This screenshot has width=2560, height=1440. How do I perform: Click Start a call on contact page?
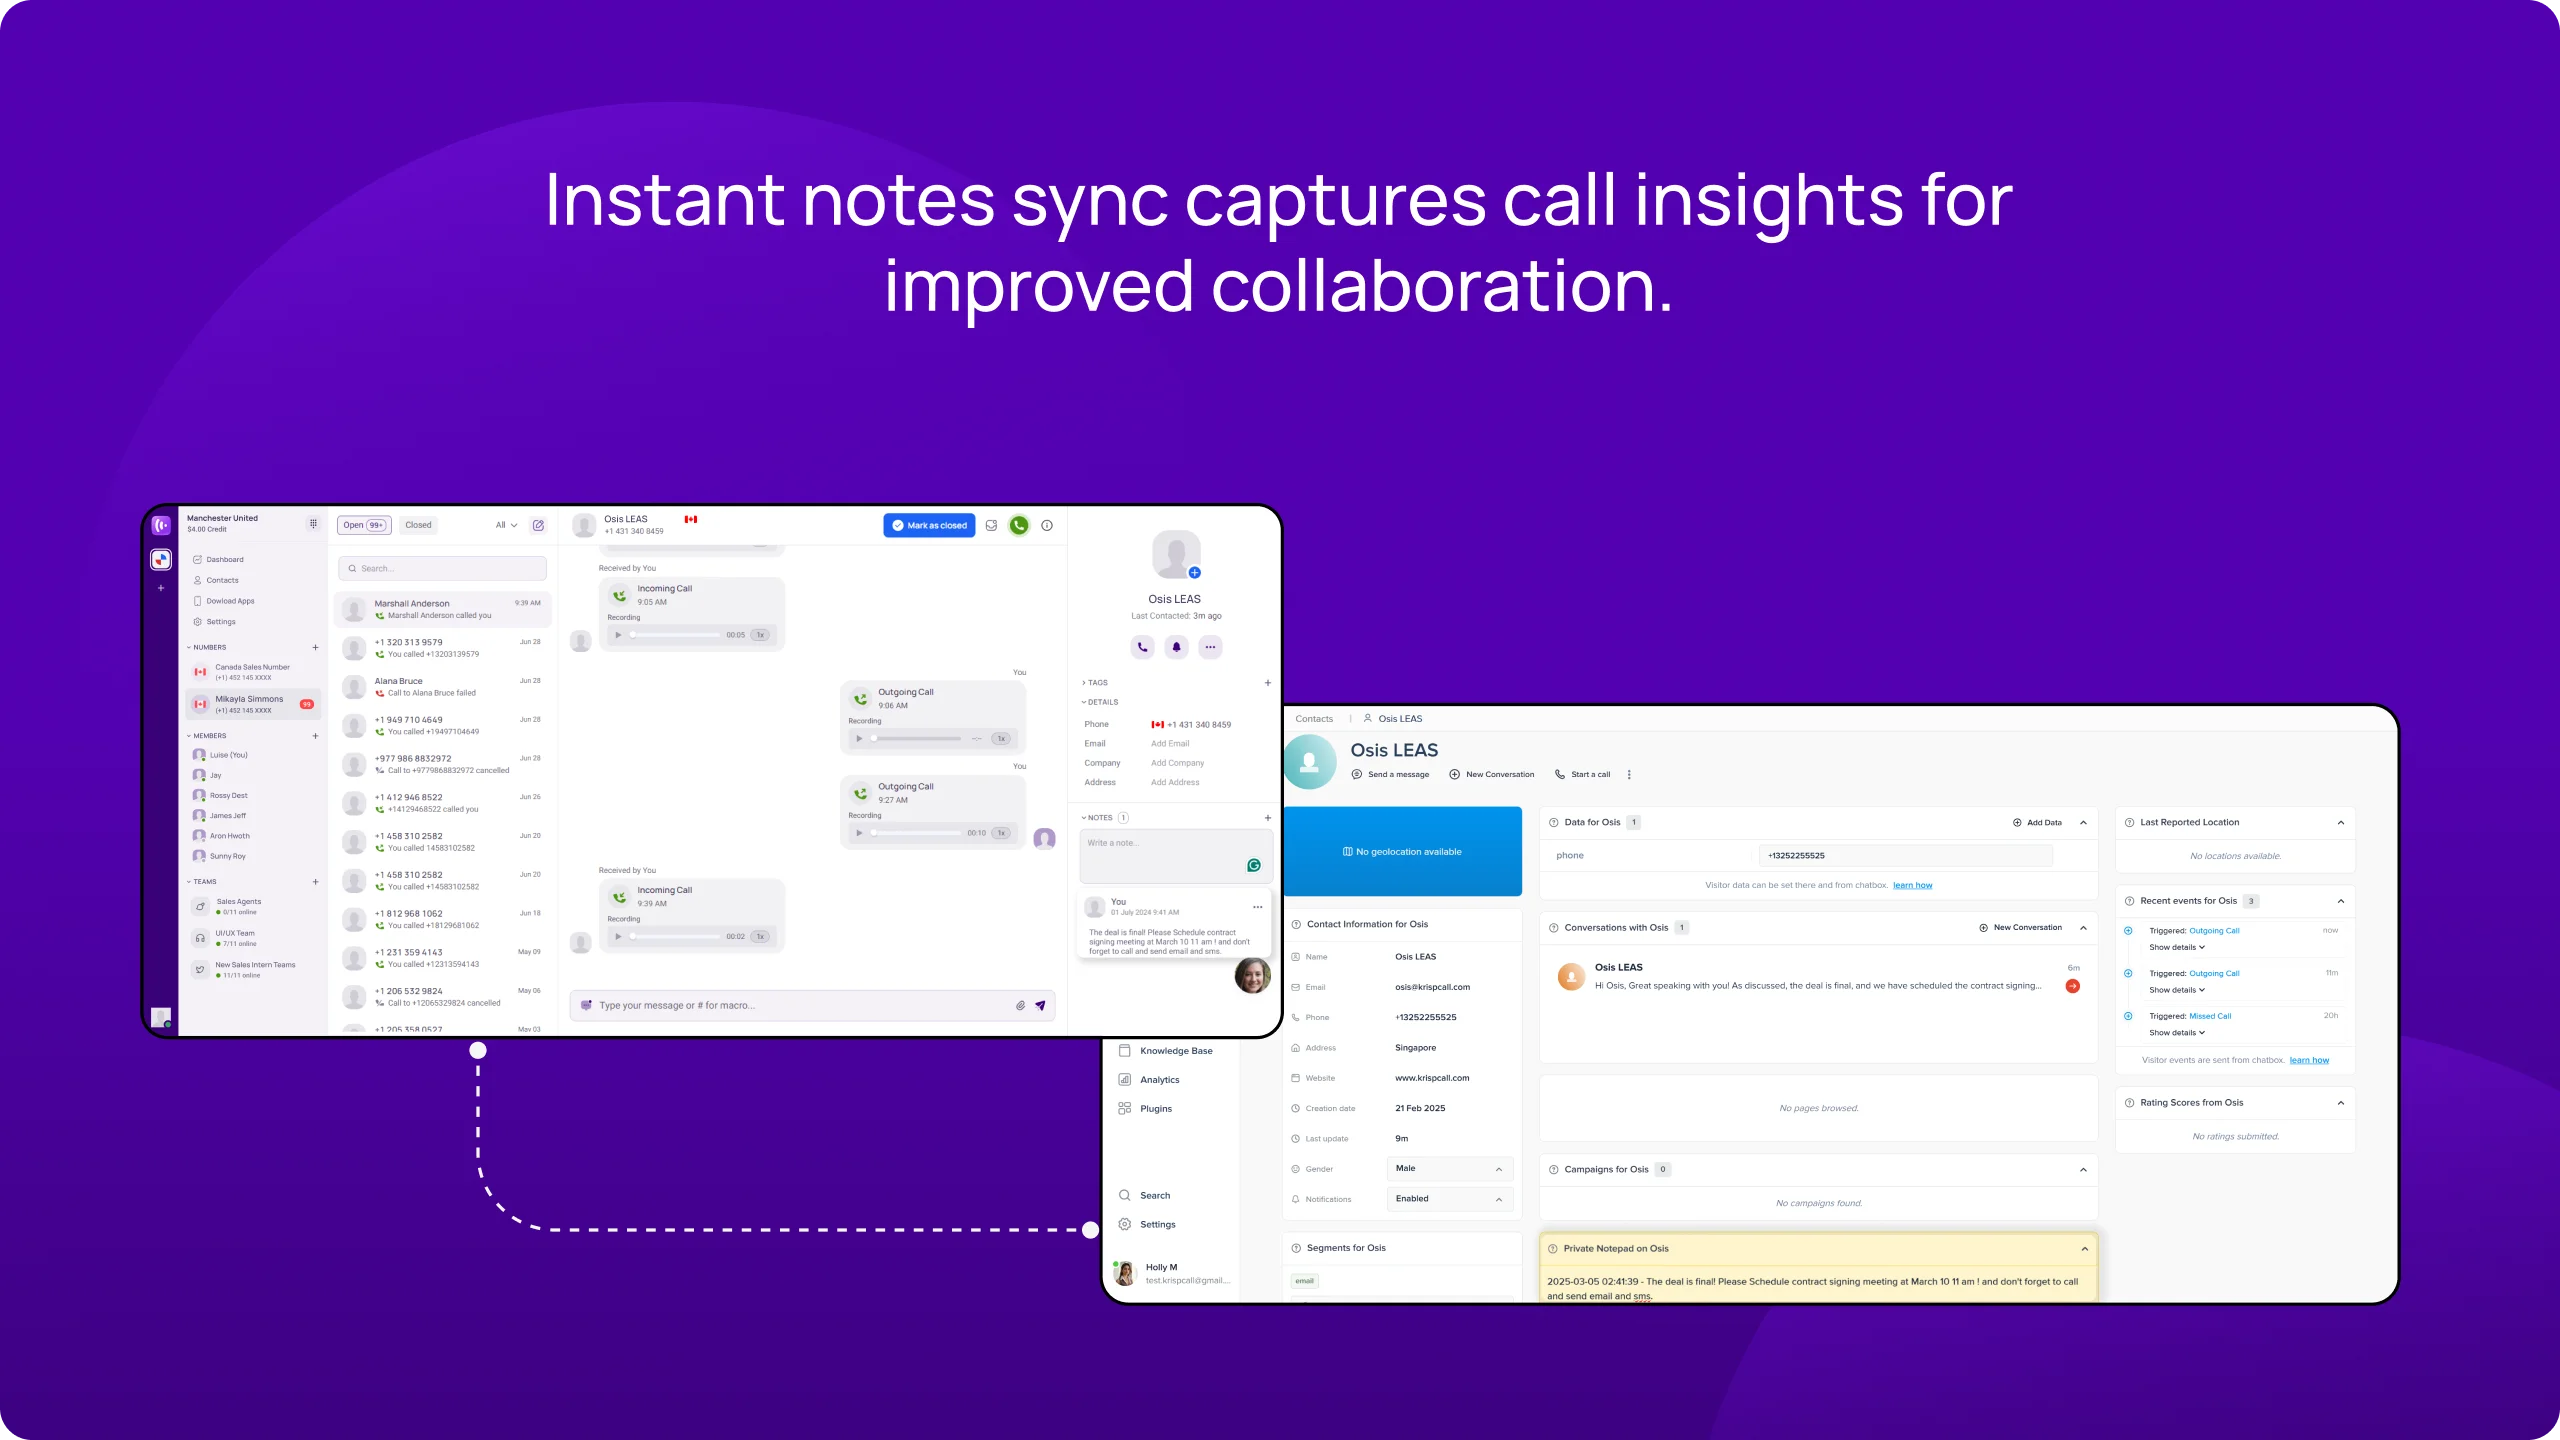1582,775
